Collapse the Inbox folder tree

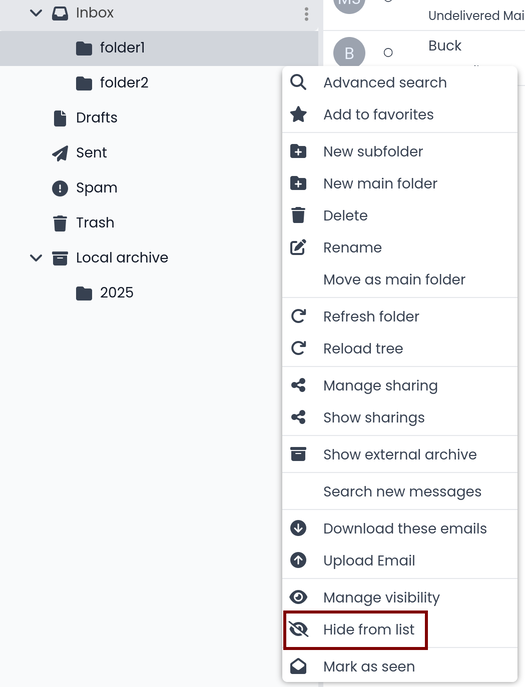coord(36,13)
